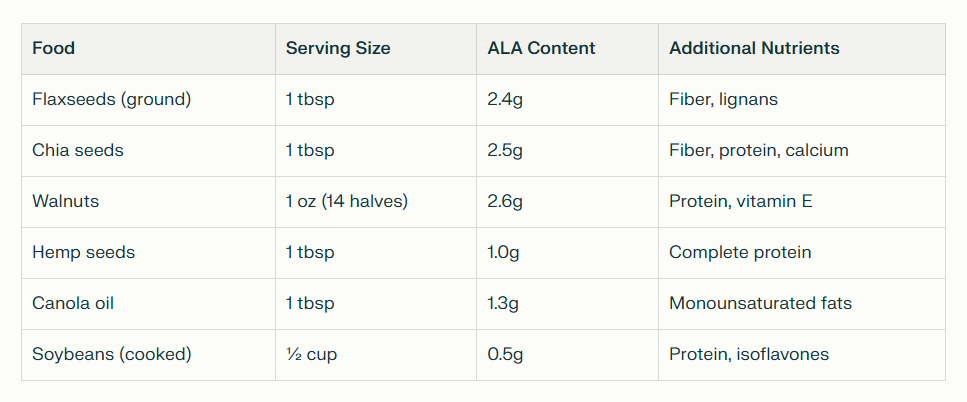Viewport: 967px width, 402px height.
Task: Select the Soybeans (cooked) cell
Action: (111, 354)
